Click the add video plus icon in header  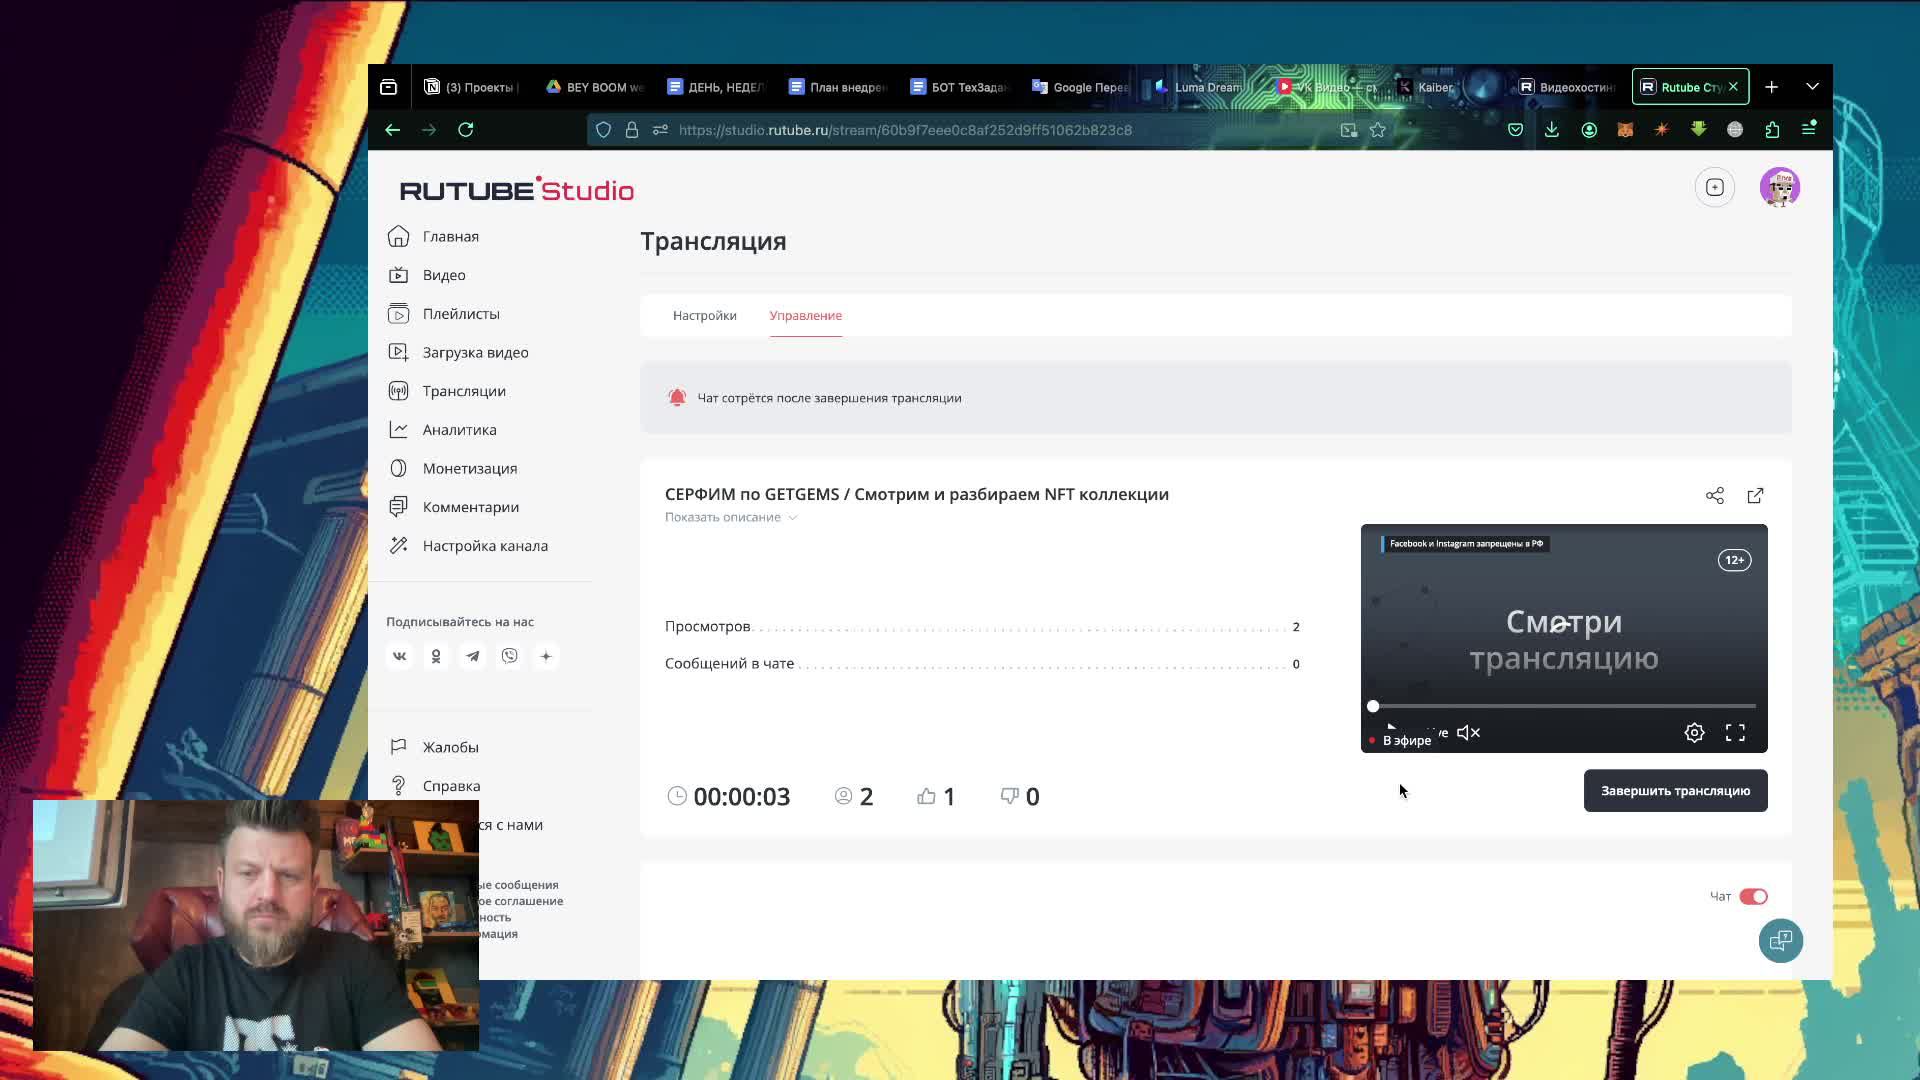click(x=1715, y=187)
